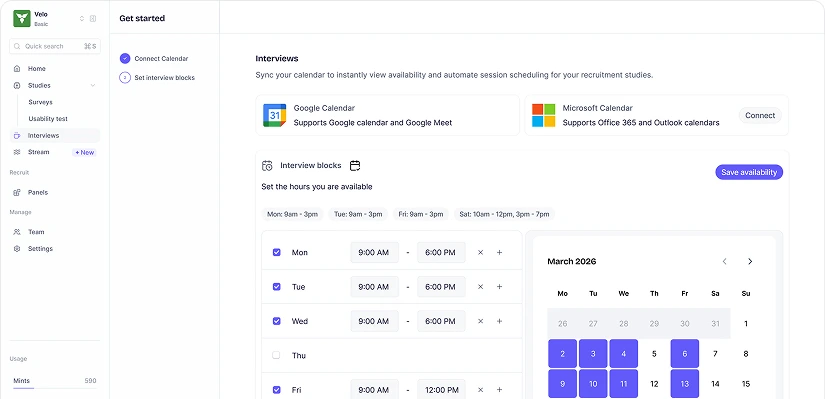The width and height of the screenshot is (825, 399).
Task: Click the Team icon in sidebar
Action: pyautogui.click(x=17, y=232)
